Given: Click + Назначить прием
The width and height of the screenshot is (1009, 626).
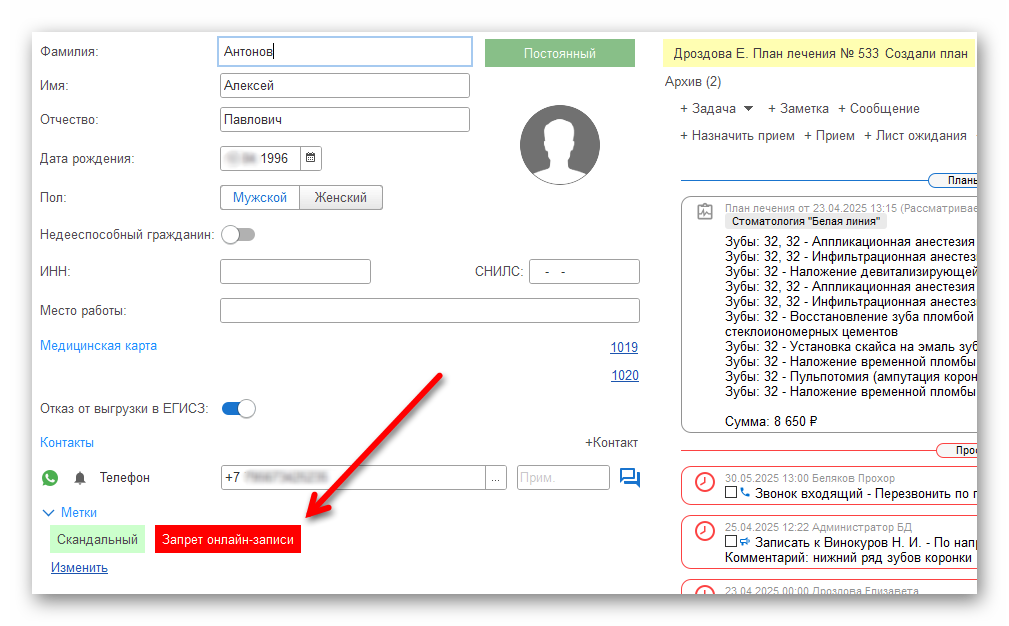Looking at the screenshot, I should [x=737, y=136].
